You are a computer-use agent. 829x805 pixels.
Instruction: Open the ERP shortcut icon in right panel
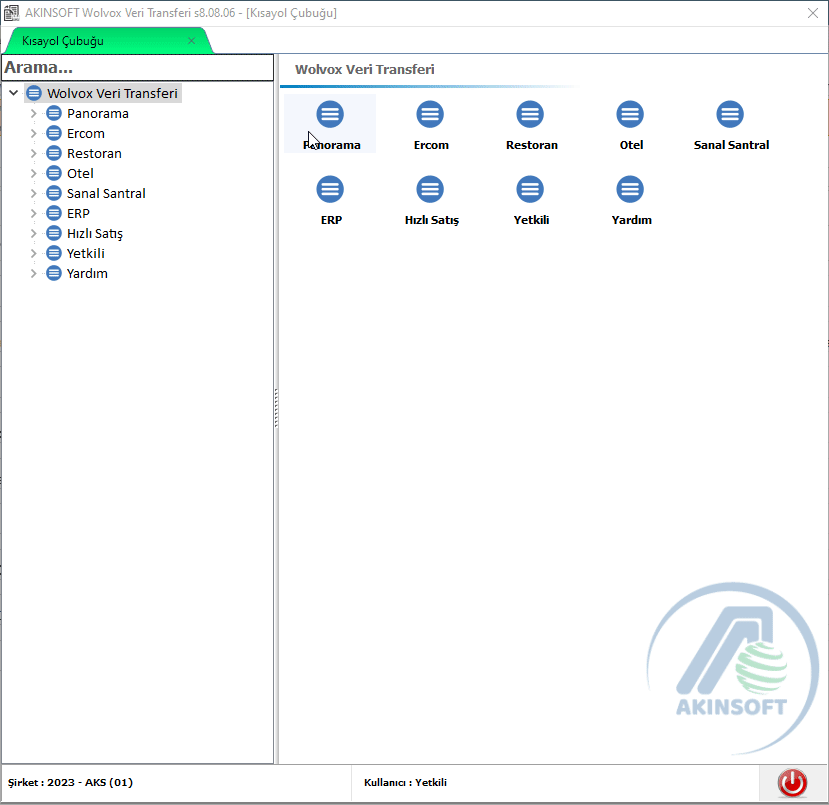click(330, 189)
